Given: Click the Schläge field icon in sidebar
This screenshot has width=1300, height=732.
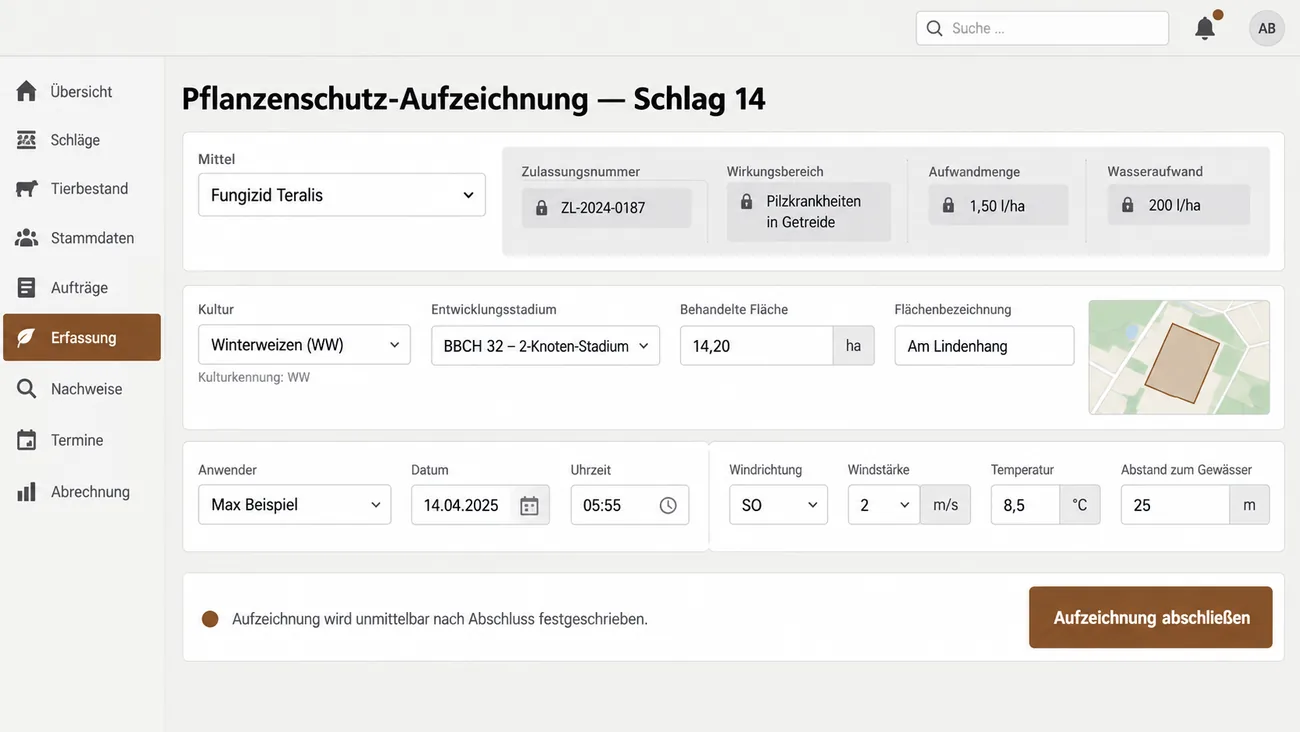Looking at the screenshot, I should point(27,140).
